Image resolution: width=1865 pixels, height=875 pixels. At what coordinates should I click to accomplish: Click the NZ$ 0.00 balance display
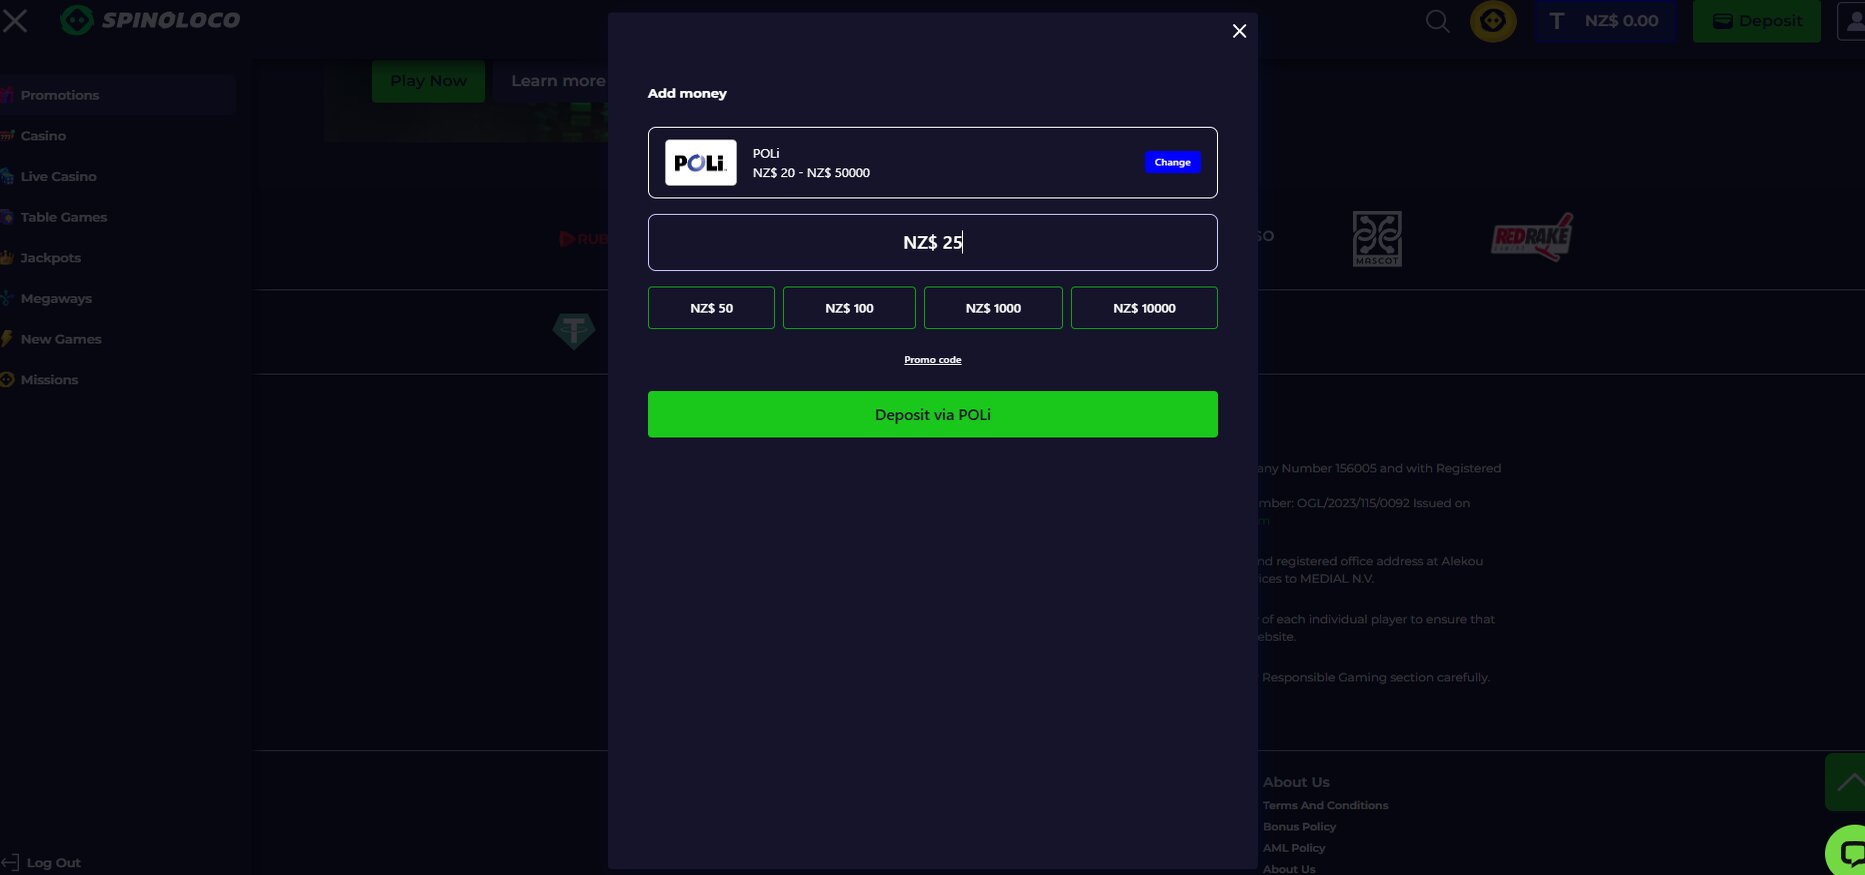[1606, 21]
